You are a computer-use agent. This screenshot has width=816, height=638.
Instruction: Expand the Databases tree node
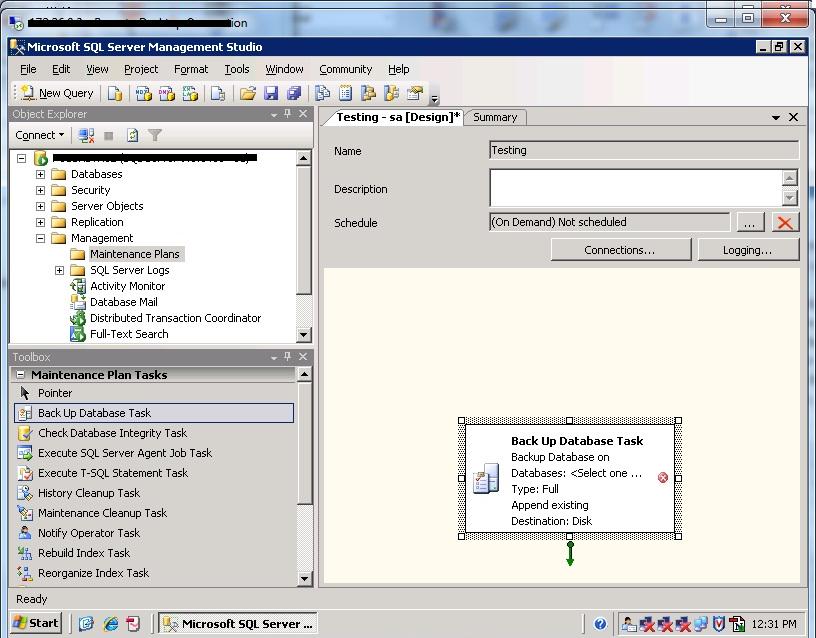tap(38, 173)
